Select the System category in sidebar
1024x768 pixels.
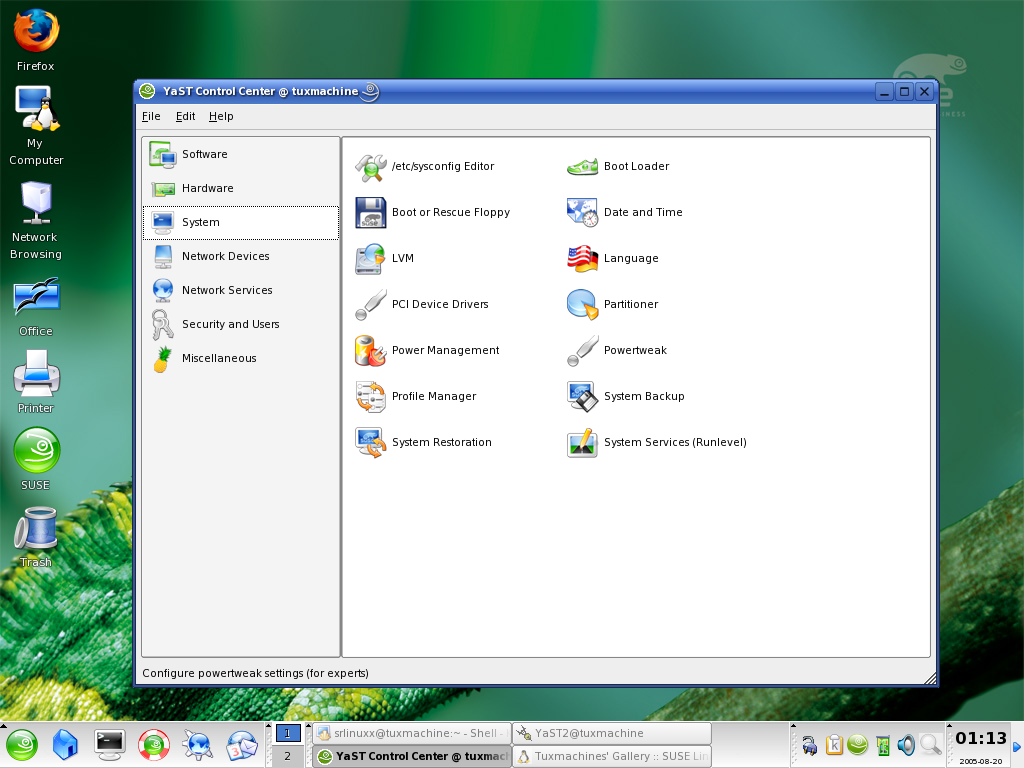[x=241, y=222]
